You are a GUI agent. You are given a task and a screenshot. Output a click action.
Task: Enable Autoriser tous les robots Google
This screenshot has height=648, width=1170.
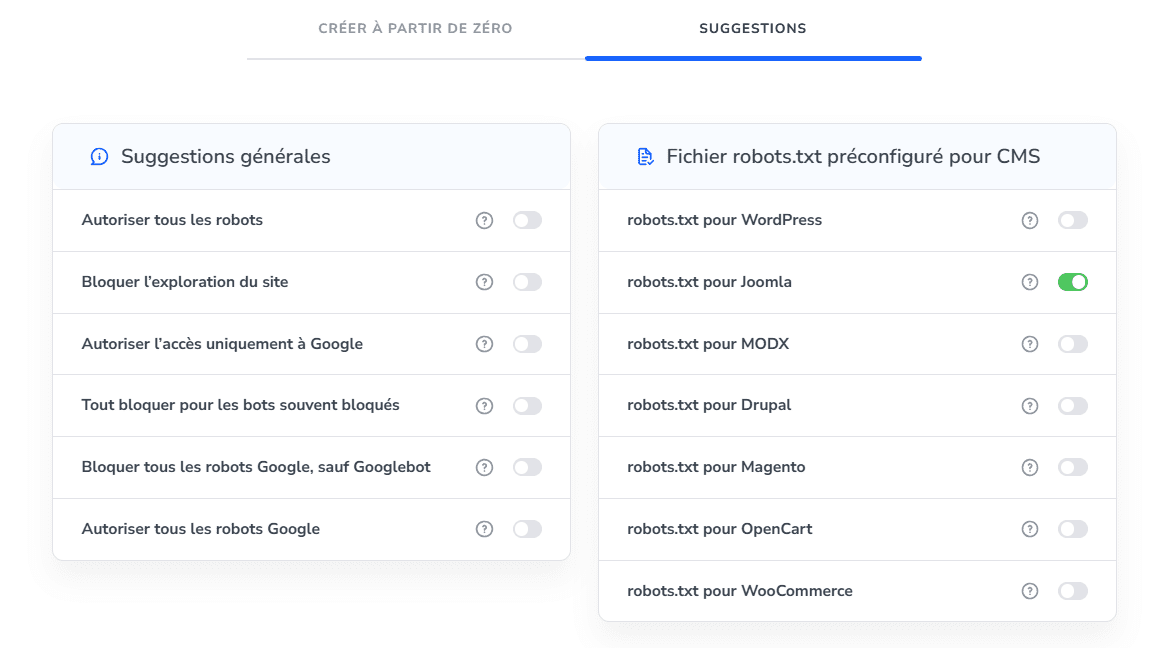pyautogui.click(x=527, y=528)
